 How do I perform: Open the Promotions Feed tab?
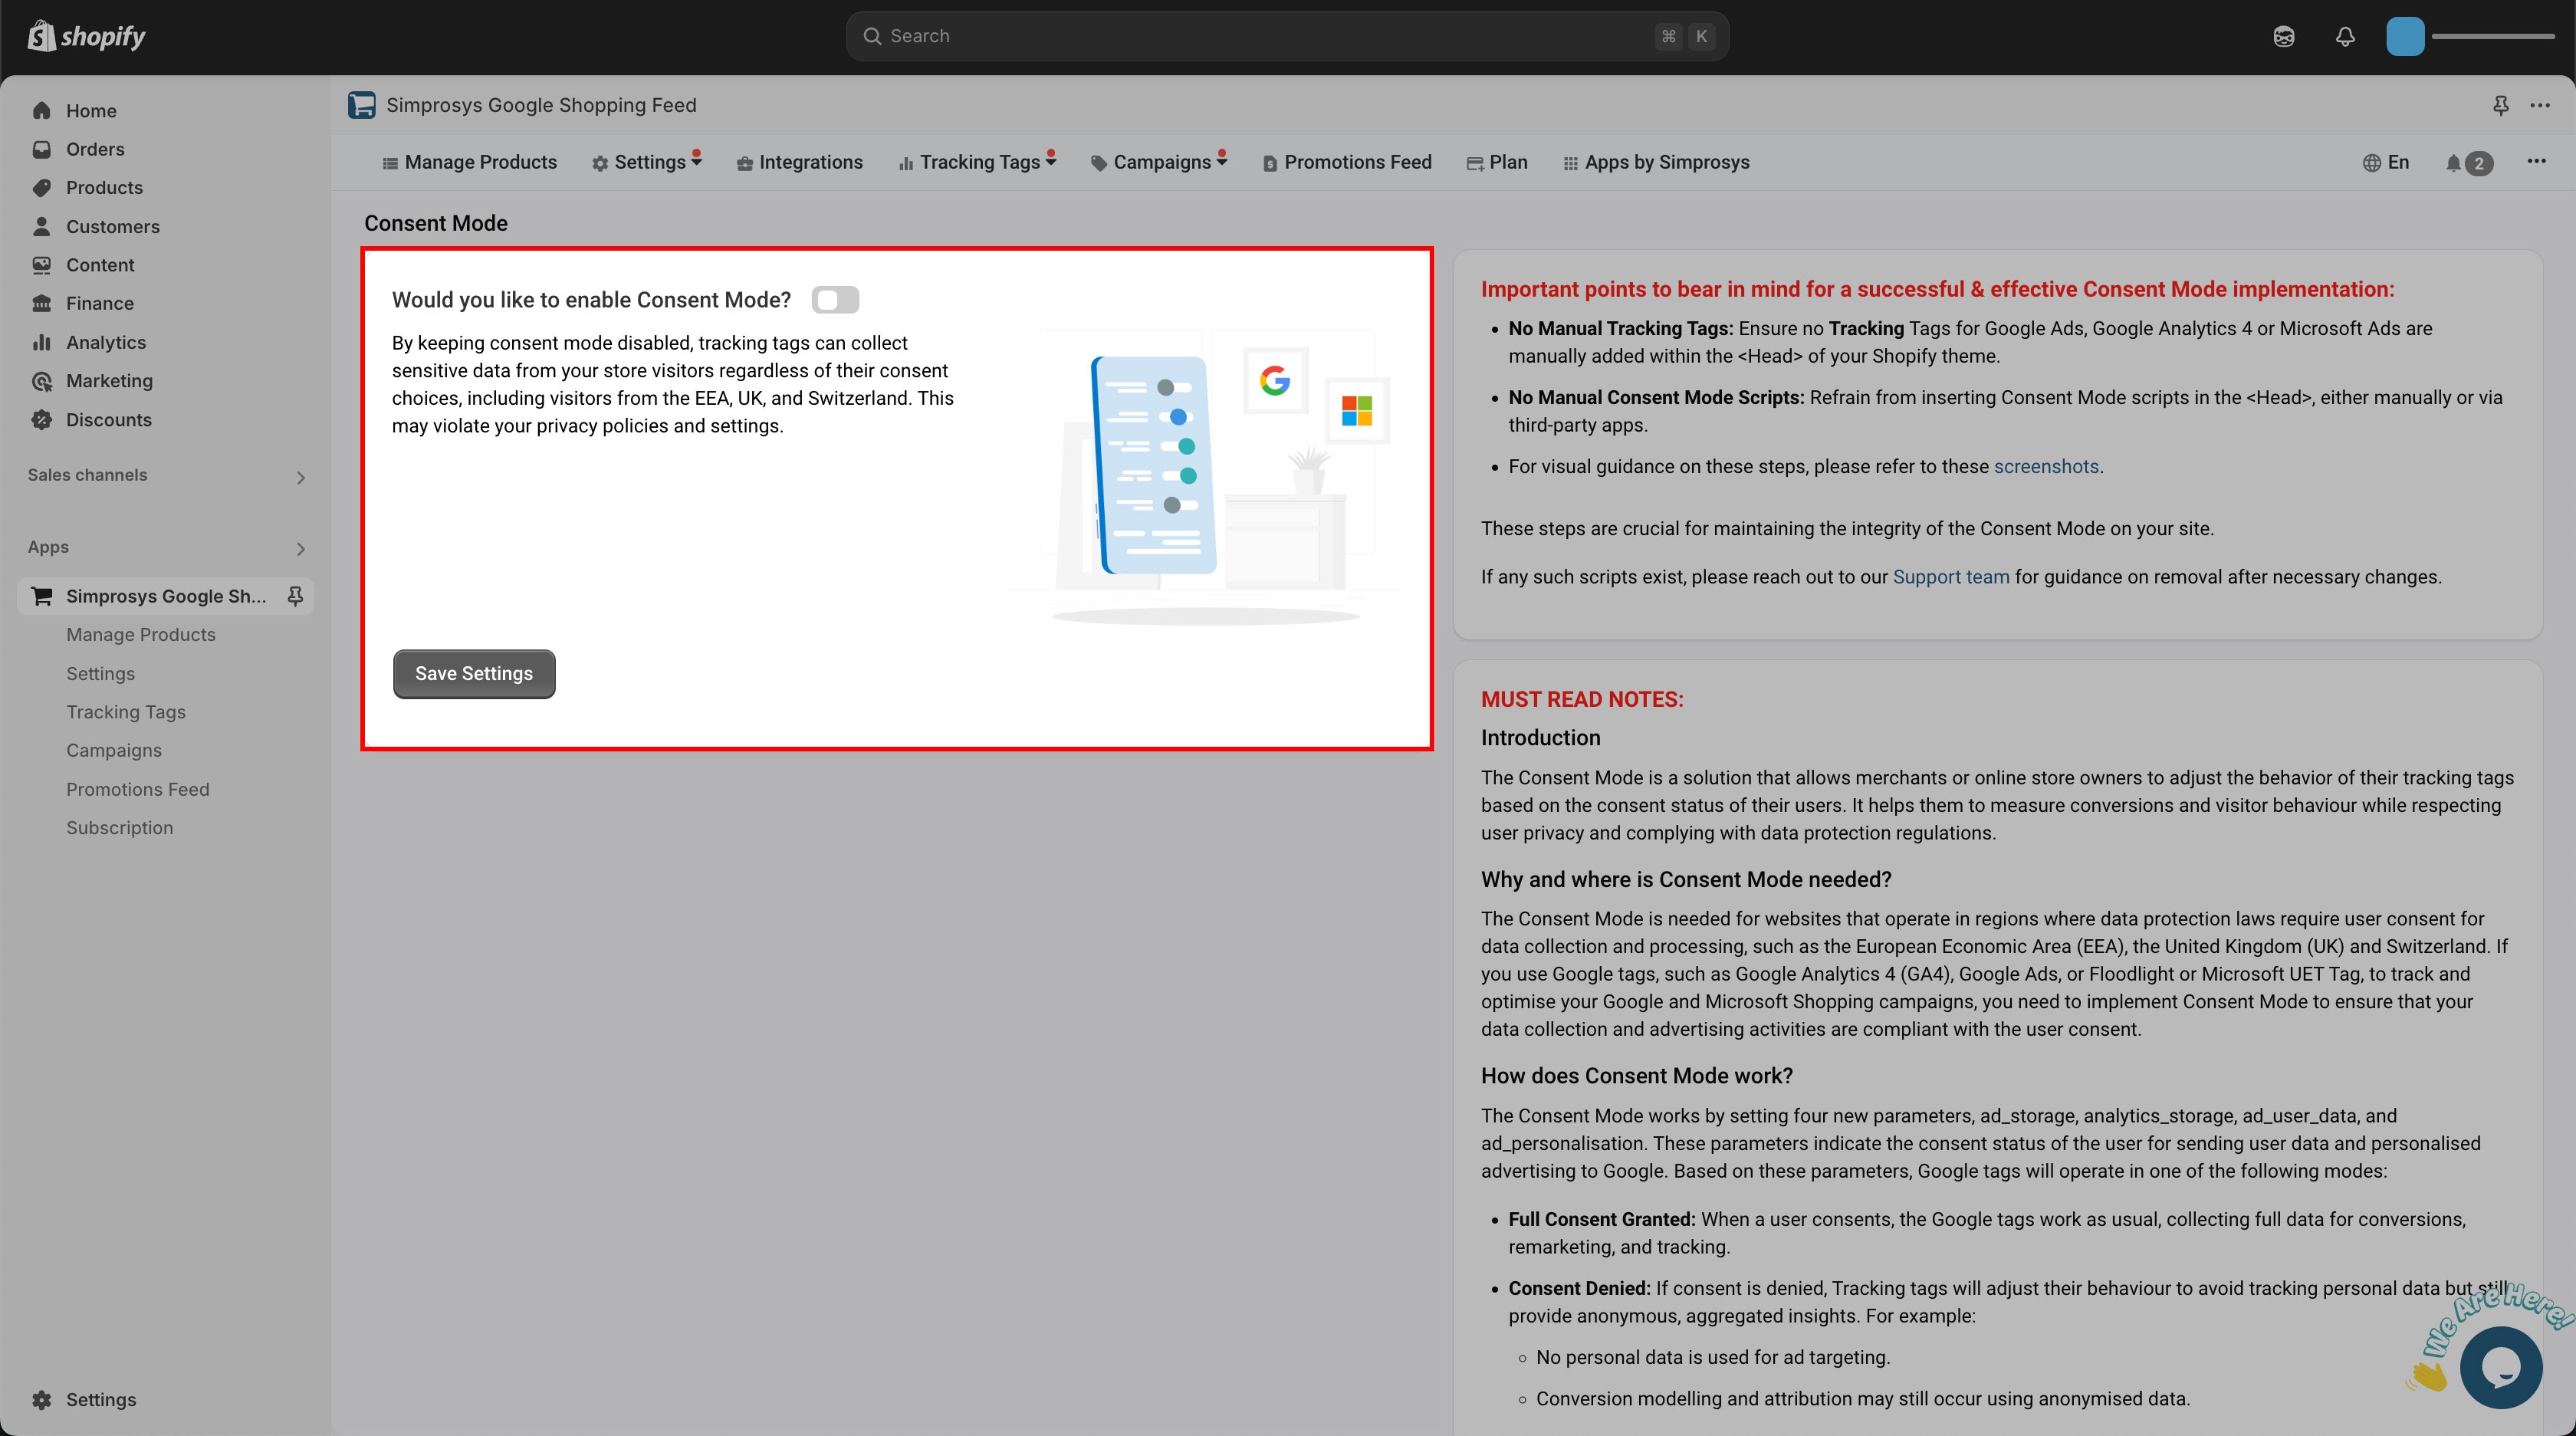click(1346, 162)
